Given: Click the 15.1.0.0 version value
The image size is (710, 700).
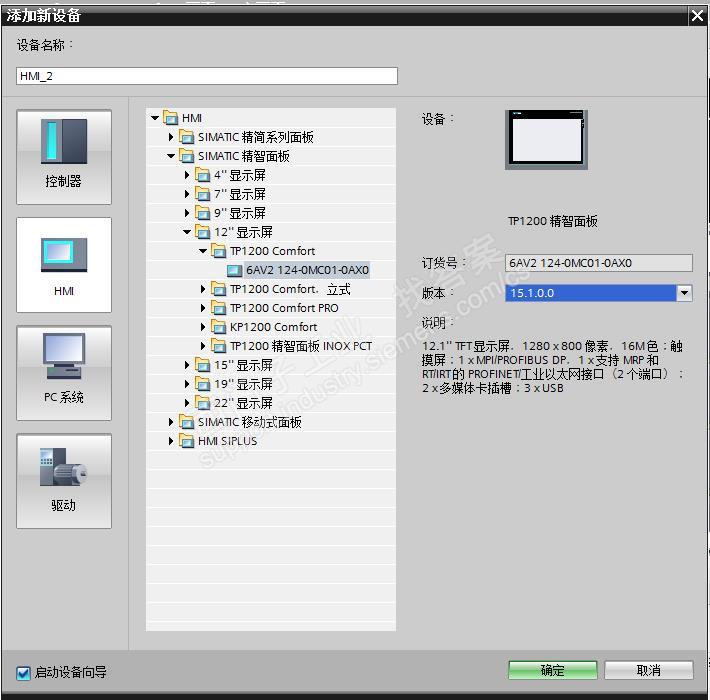Looking at the screenshot, I should point(532,293).
